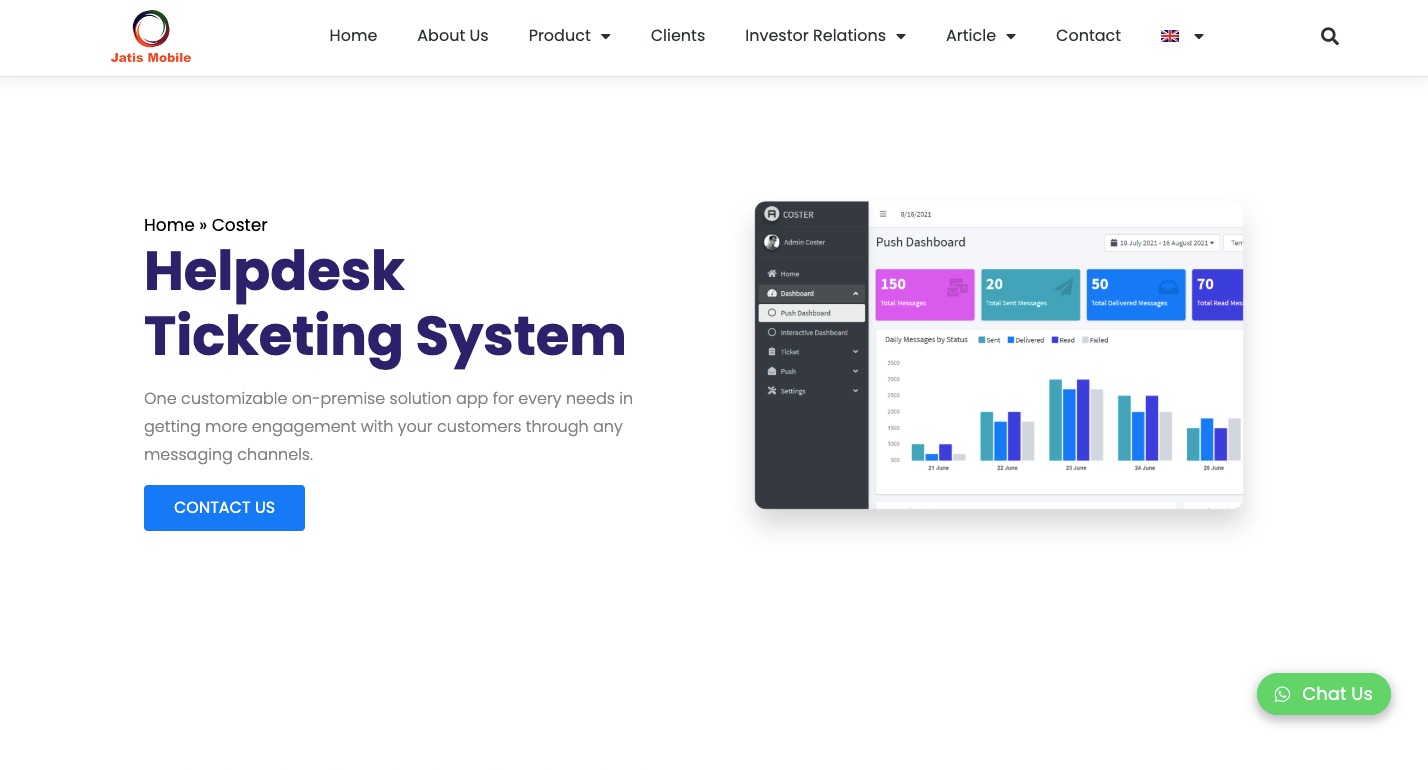This screenshot has width=1428, height=770.
Task: Click the pink 150 Total Messages card
Action: (924, 294)
